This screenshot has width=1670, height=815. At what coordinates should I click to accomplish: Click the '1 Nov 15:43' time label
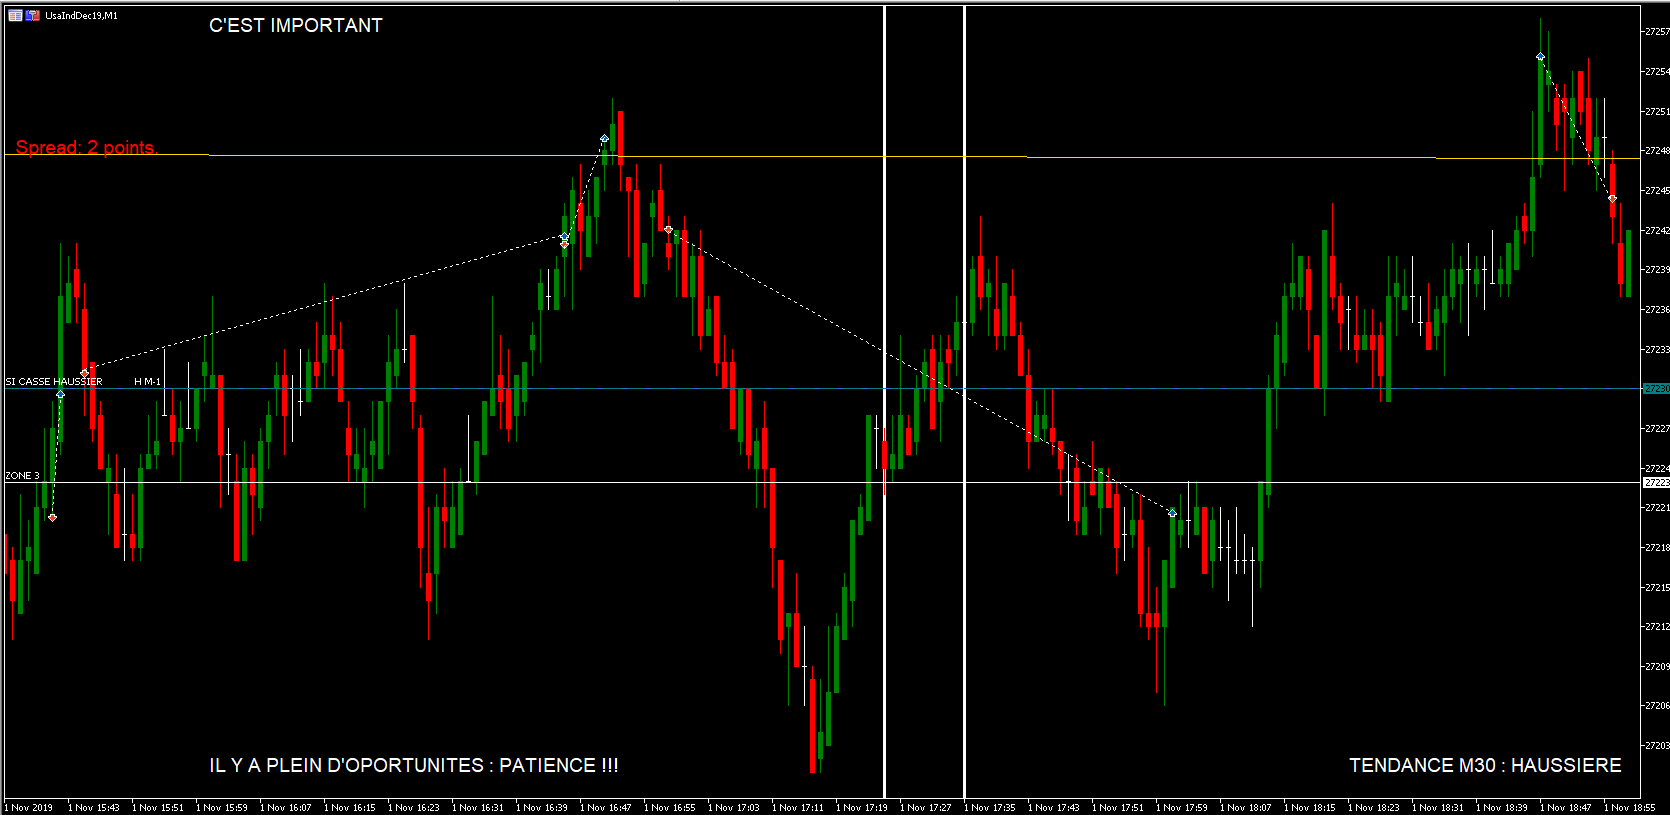tap(94, 807)
